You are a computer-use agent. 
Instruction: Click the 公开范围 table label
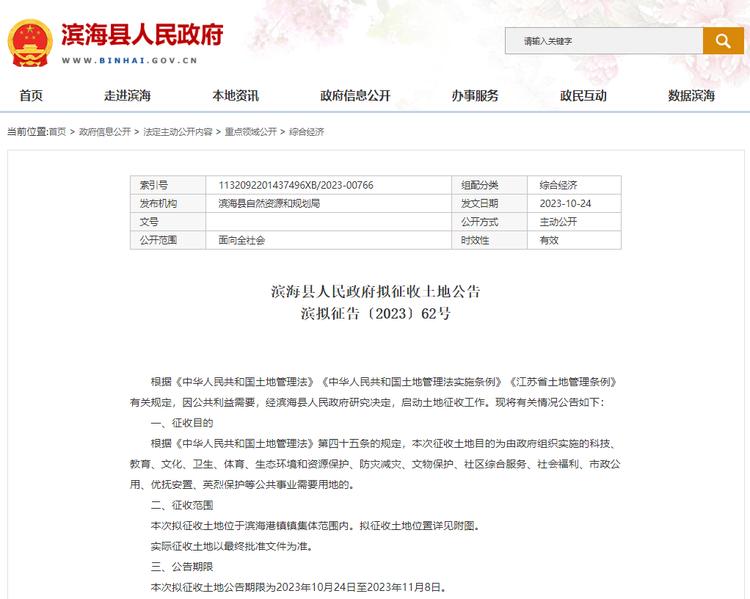[158, 240]
